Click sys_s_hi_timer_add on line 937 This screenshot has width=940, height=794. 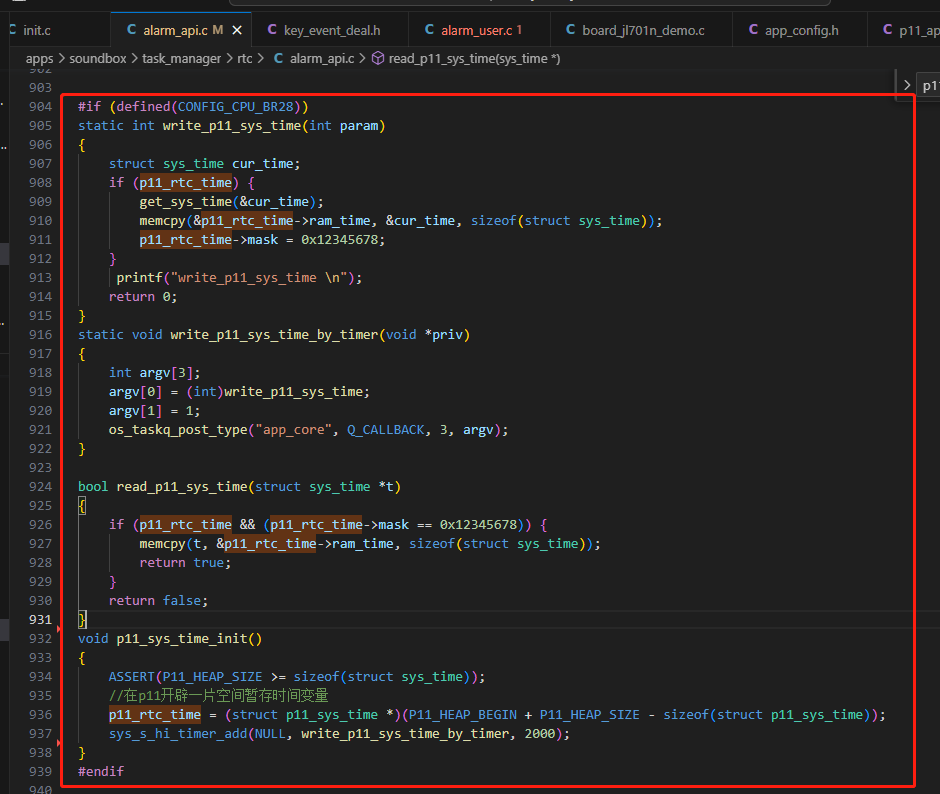(x=178, y=734)
